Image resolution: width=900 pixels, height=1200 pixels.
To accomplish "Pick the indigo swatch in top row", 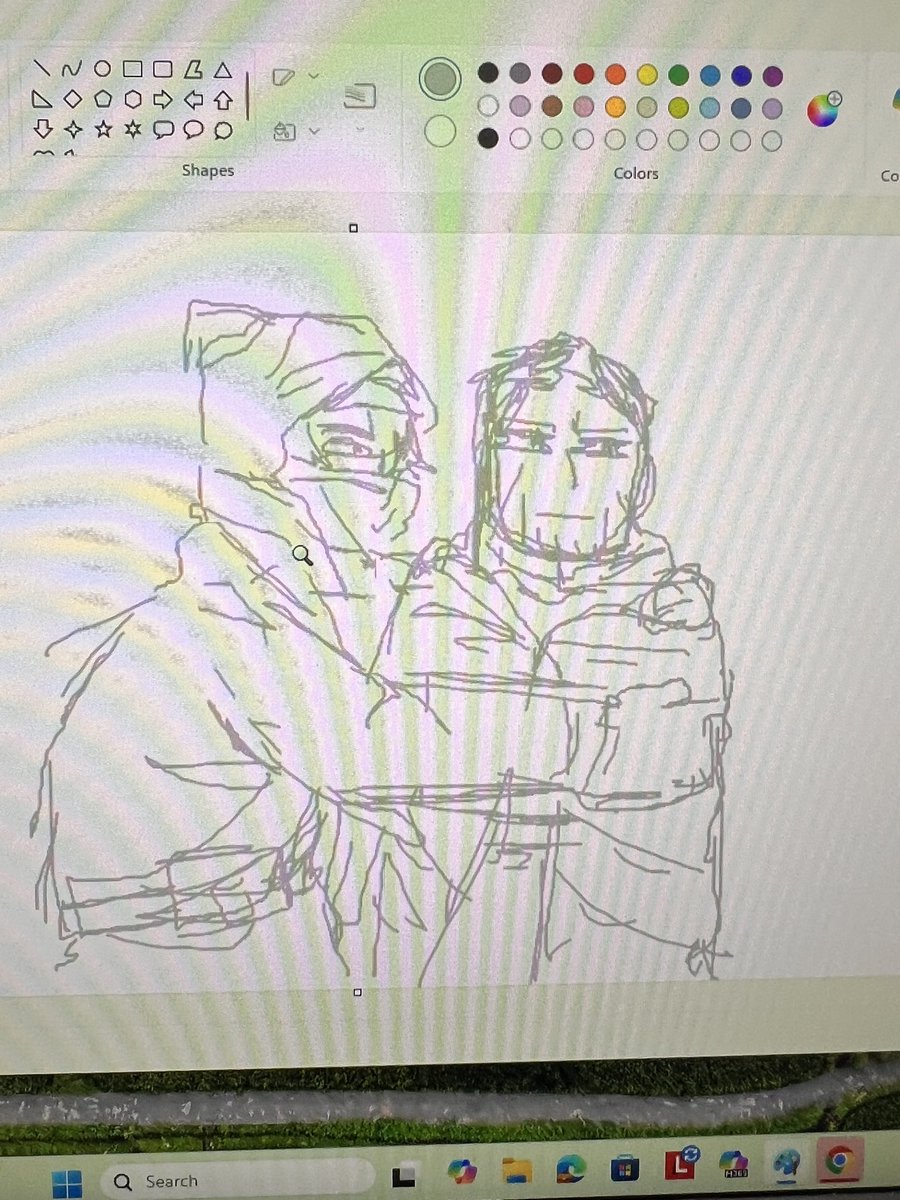I will [x=741, y=76].
